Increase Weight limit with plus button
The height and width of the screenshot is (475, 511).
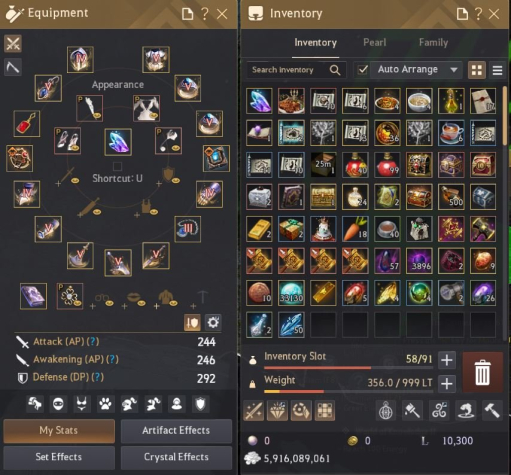(447, 384)
